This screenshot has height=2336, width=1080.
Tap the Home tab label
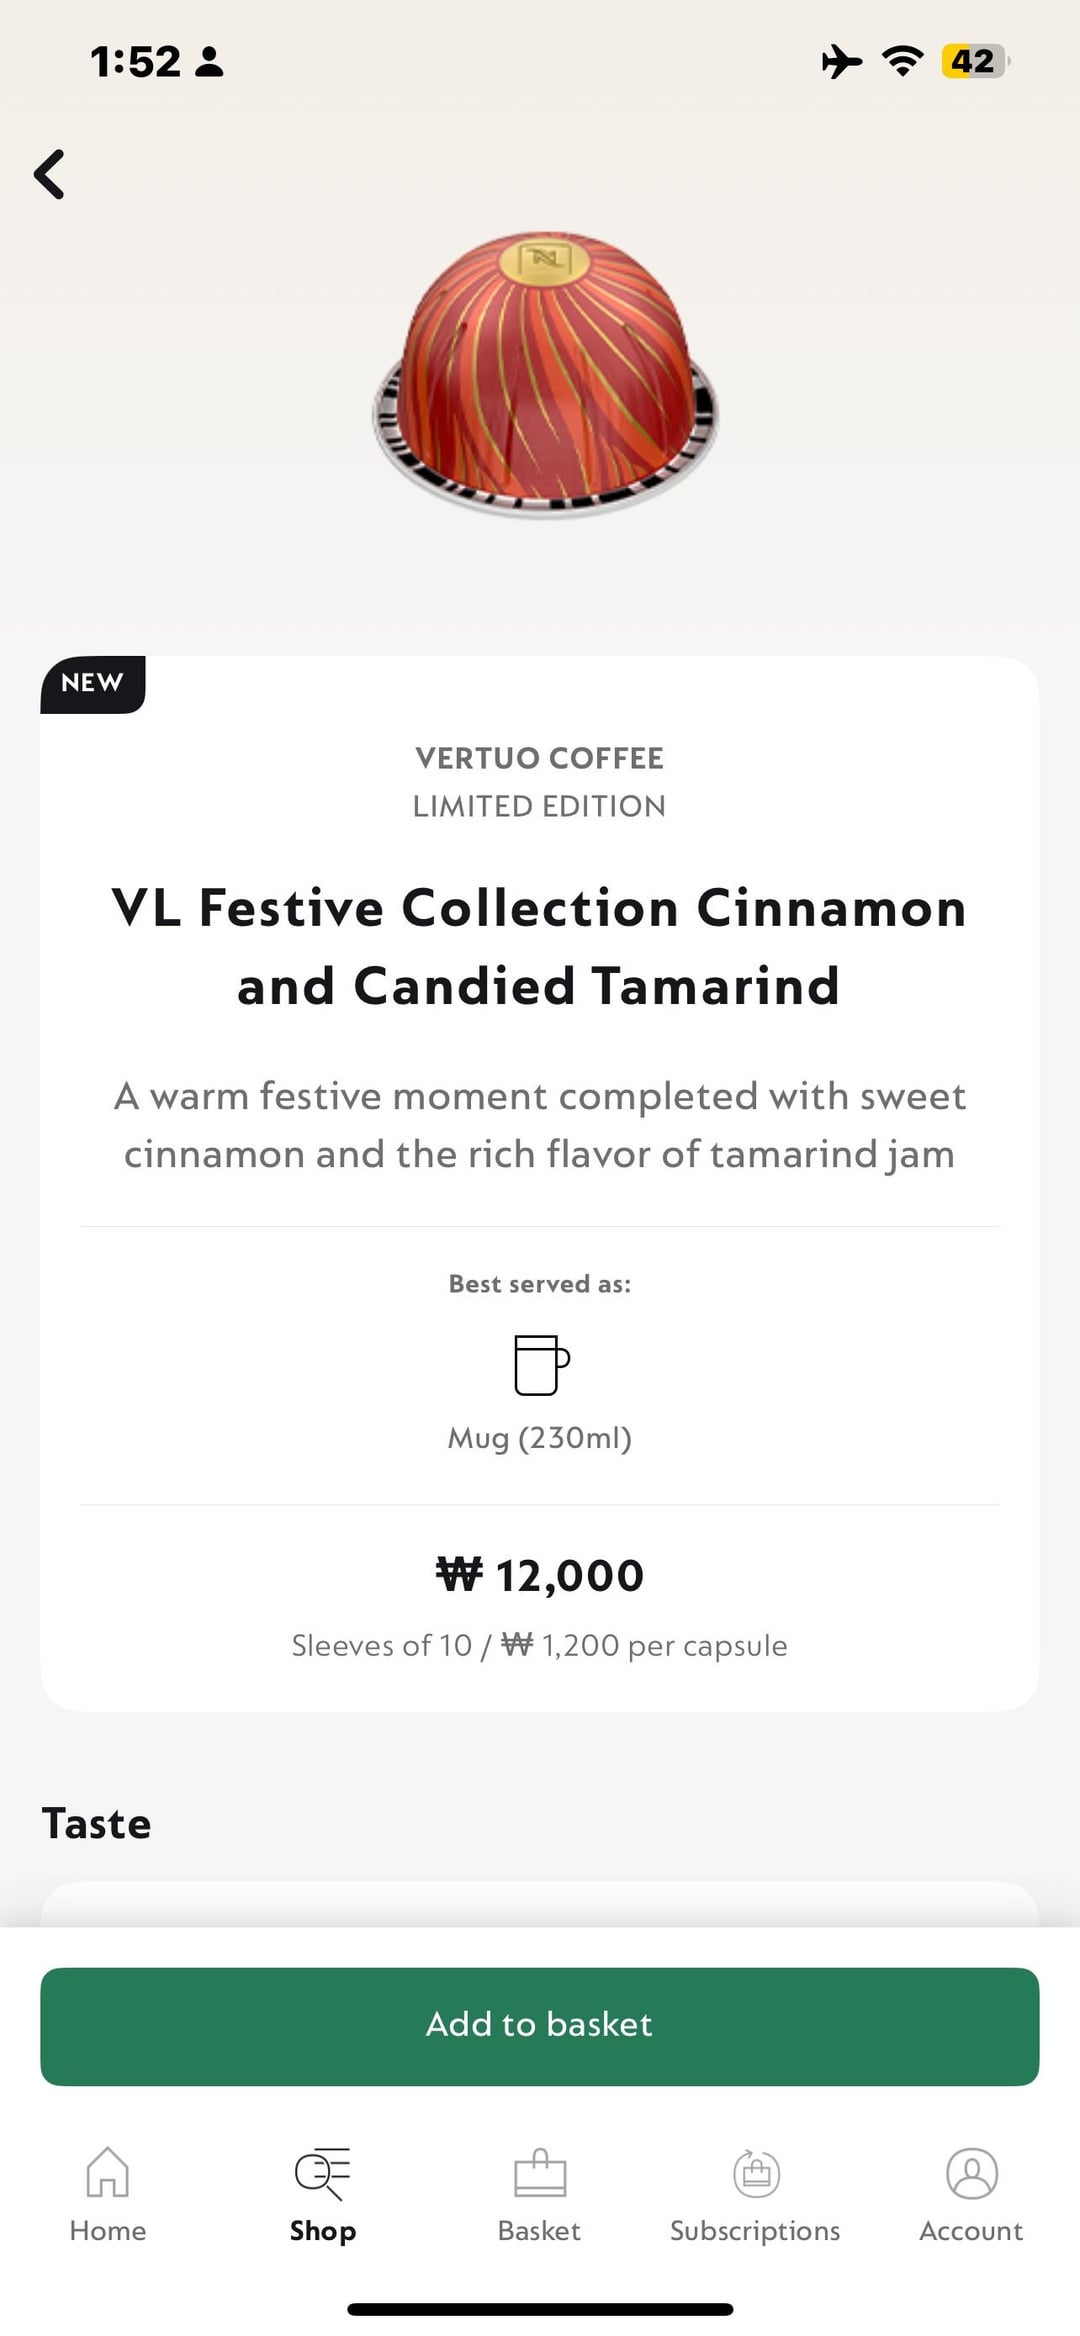108,2231
